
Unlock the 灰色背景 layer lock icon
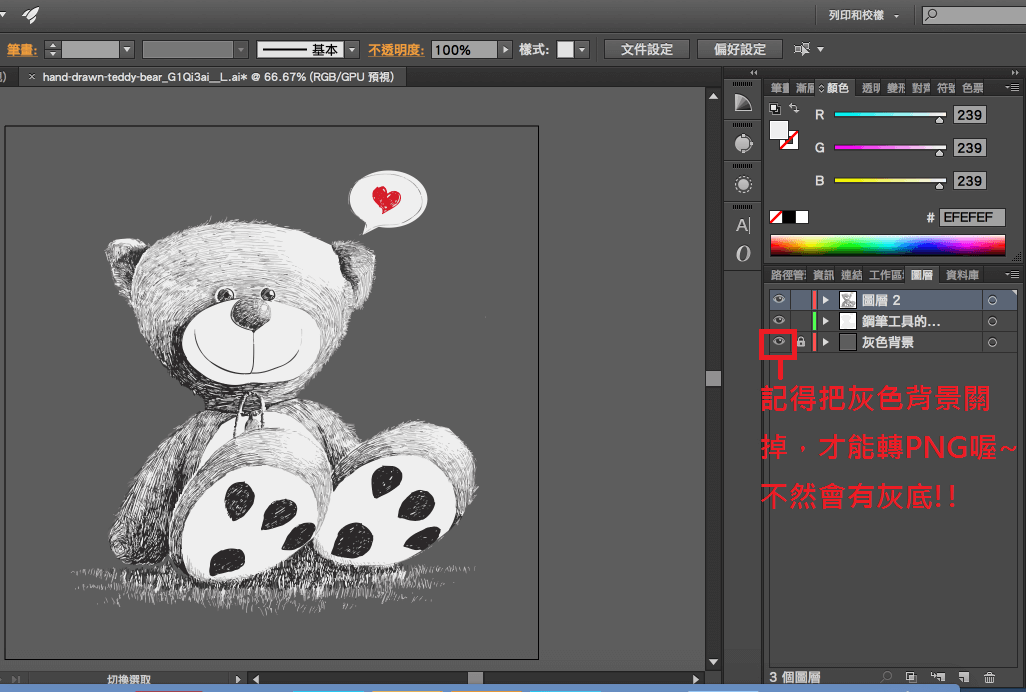(801, 343)
